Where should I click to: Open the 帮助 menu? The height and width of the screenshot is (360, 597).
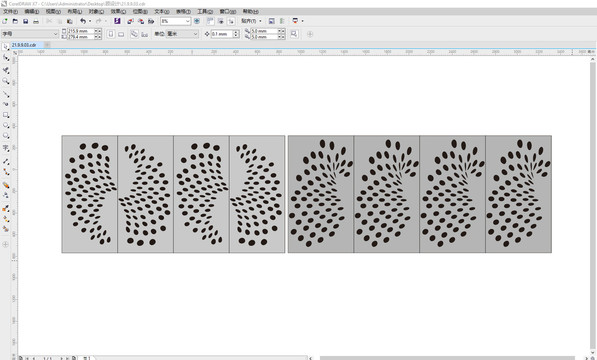point(251,11)
